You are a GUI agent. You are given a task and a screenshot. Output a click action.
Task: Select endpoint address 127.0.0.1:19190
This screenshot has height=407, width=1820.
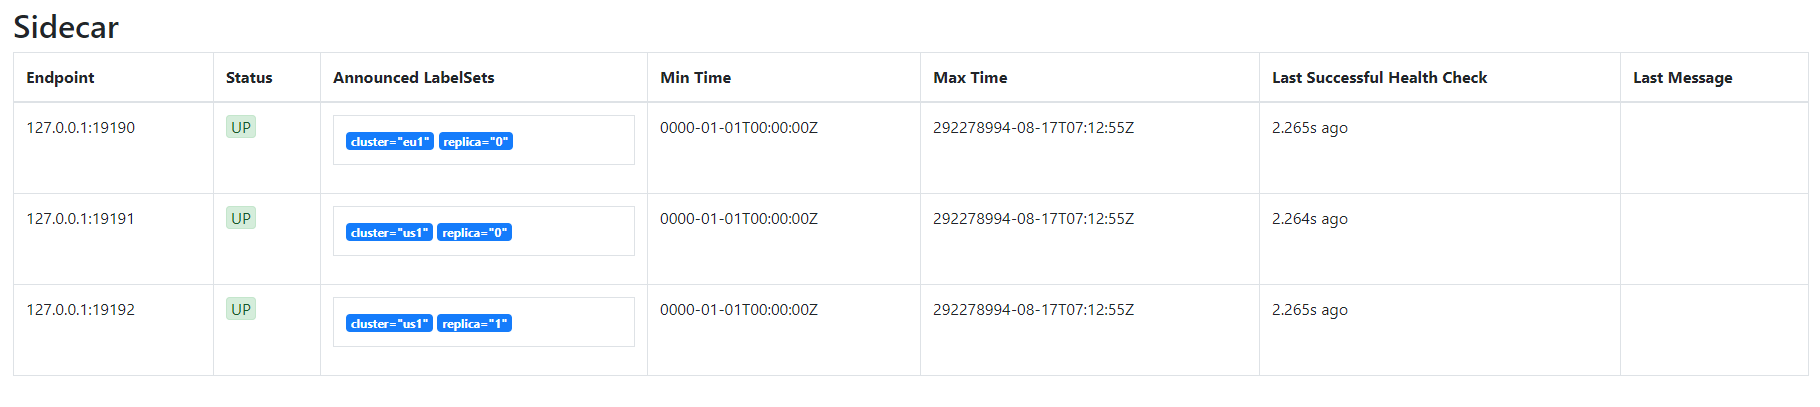click(x=81, y=128)
